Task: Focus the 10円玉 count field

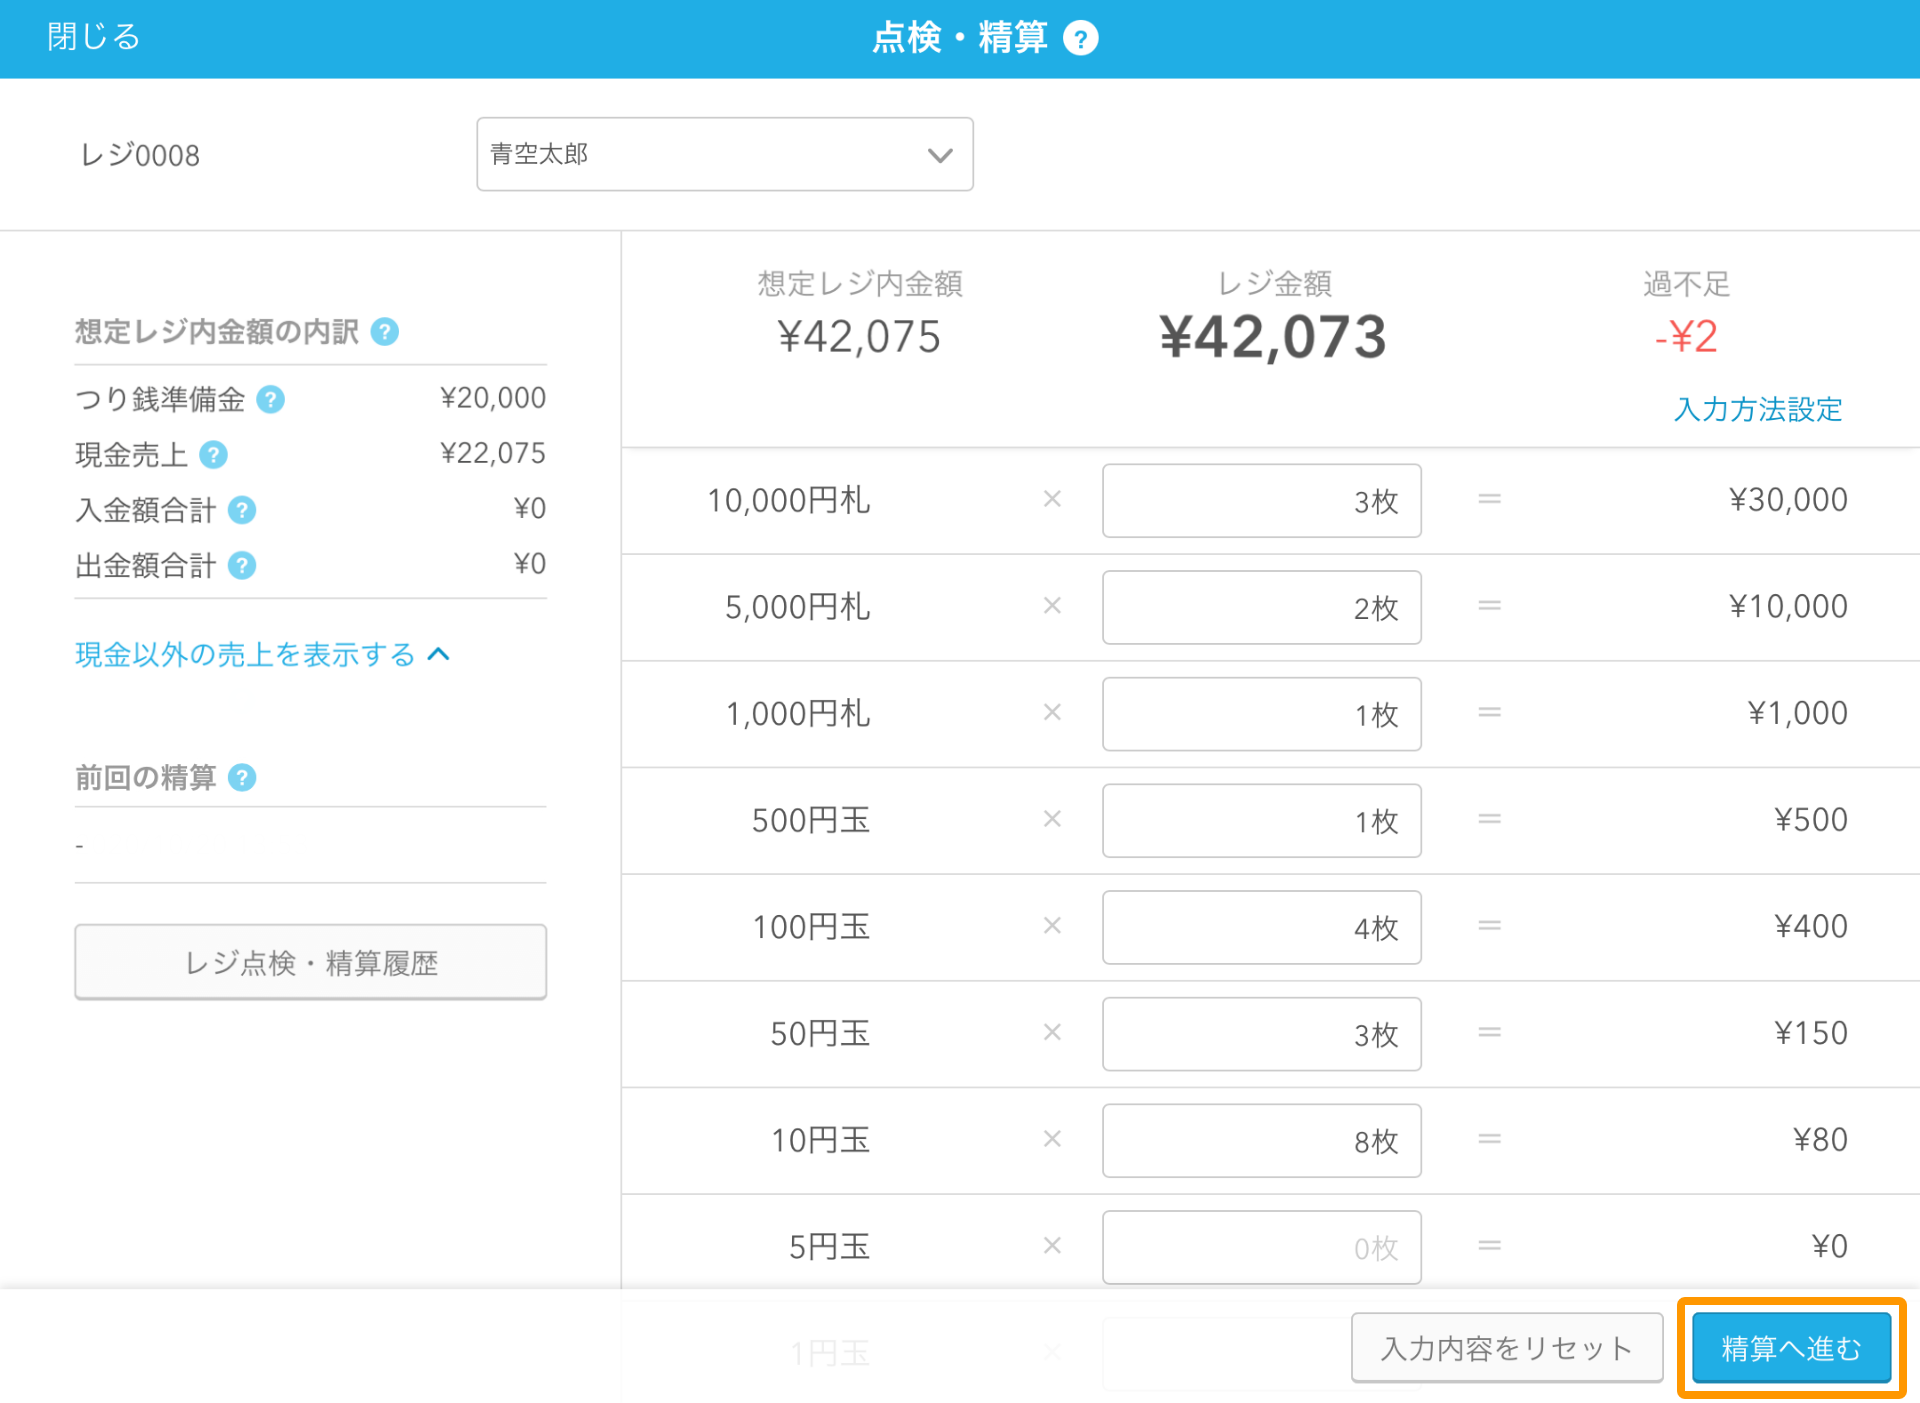Action: (x=1262, y=1141)
